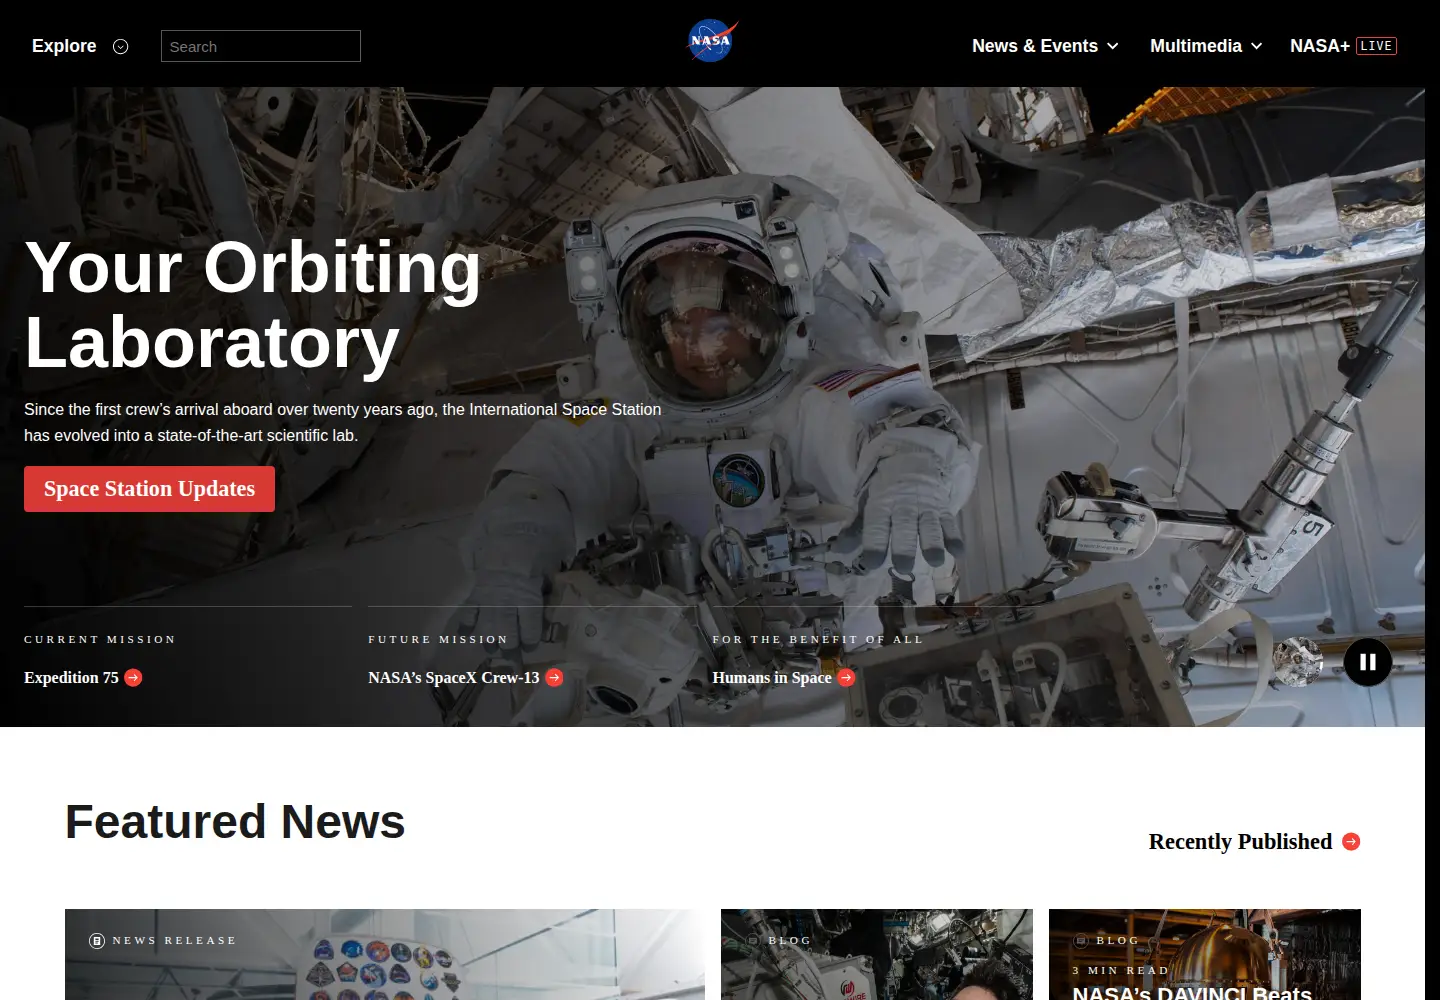This screenshot has width=1440, height=1000.
Task: Click the 'Your Orbiting Laboratory' headline
Action: pyautogui.click(x=253, y=305)
